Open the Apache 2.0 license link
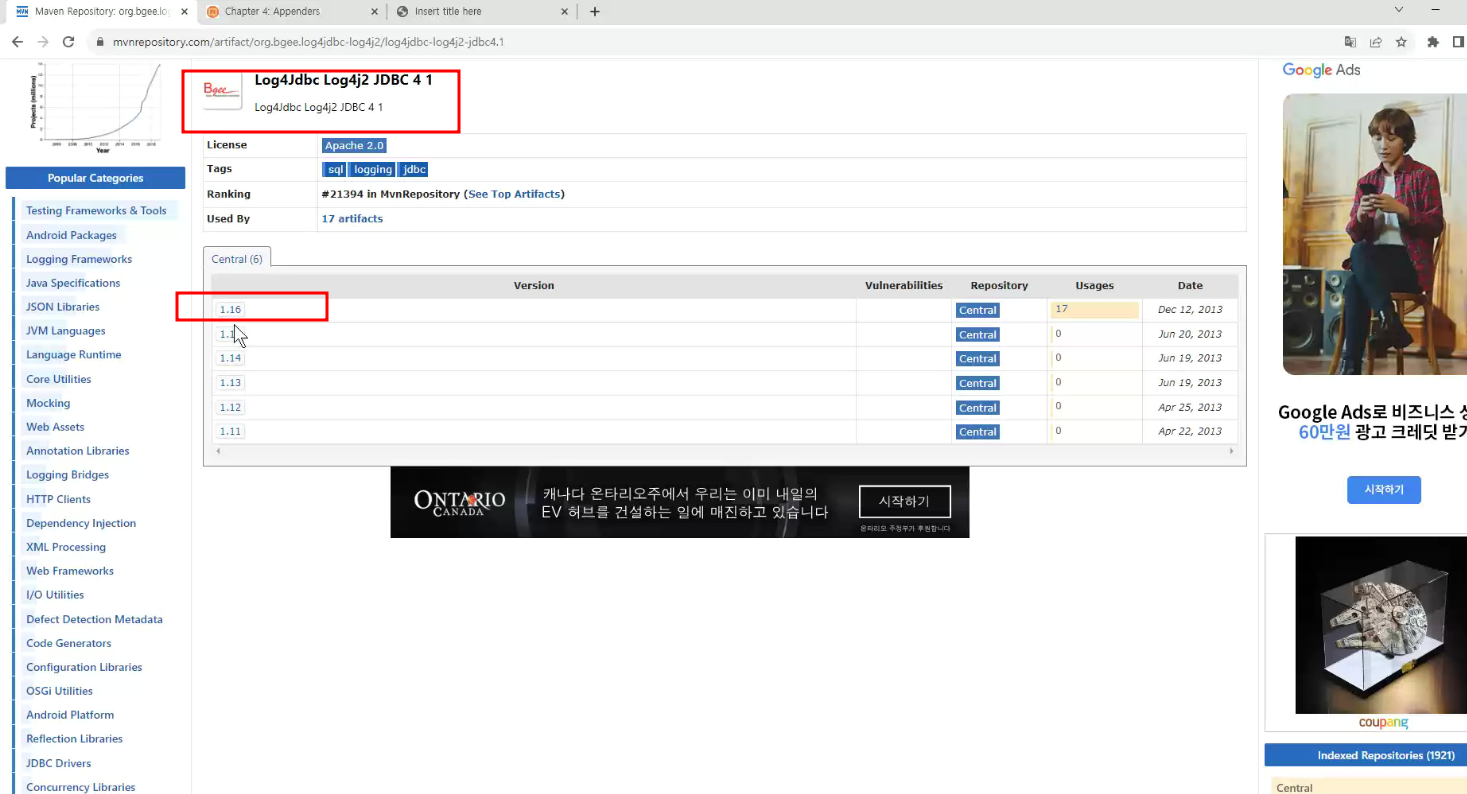Screen dimensions: 1467x794 point(354,146)
